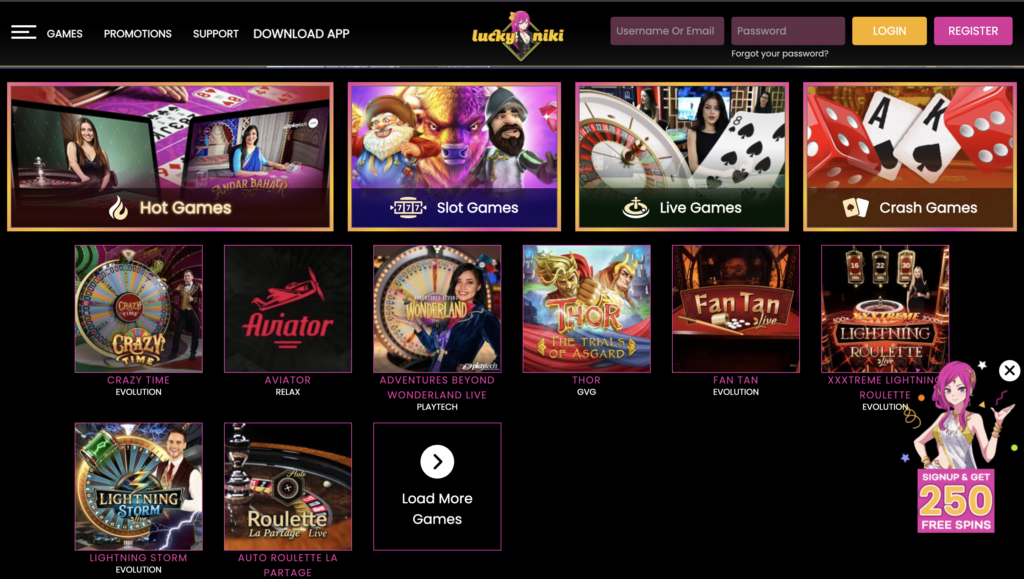Click the Signup 250 Free Spins banner

coord(956,501)
